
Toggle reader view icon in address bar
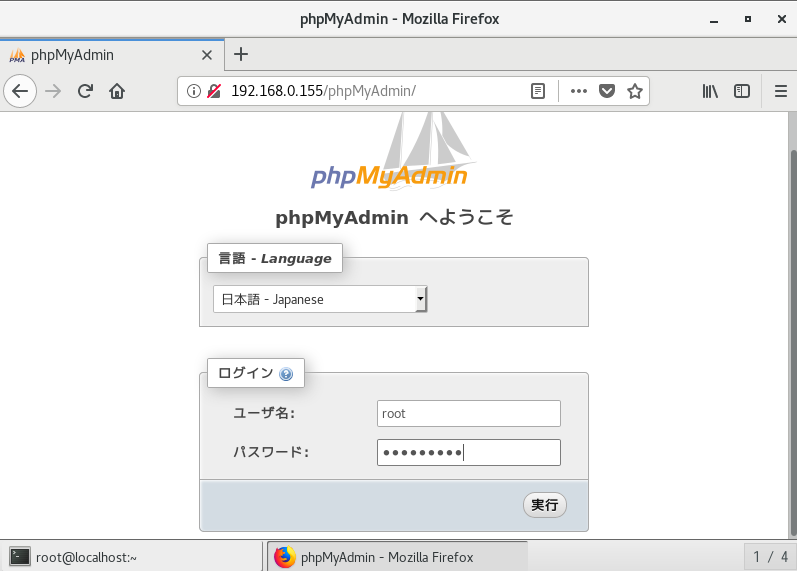tap(538, 91)
